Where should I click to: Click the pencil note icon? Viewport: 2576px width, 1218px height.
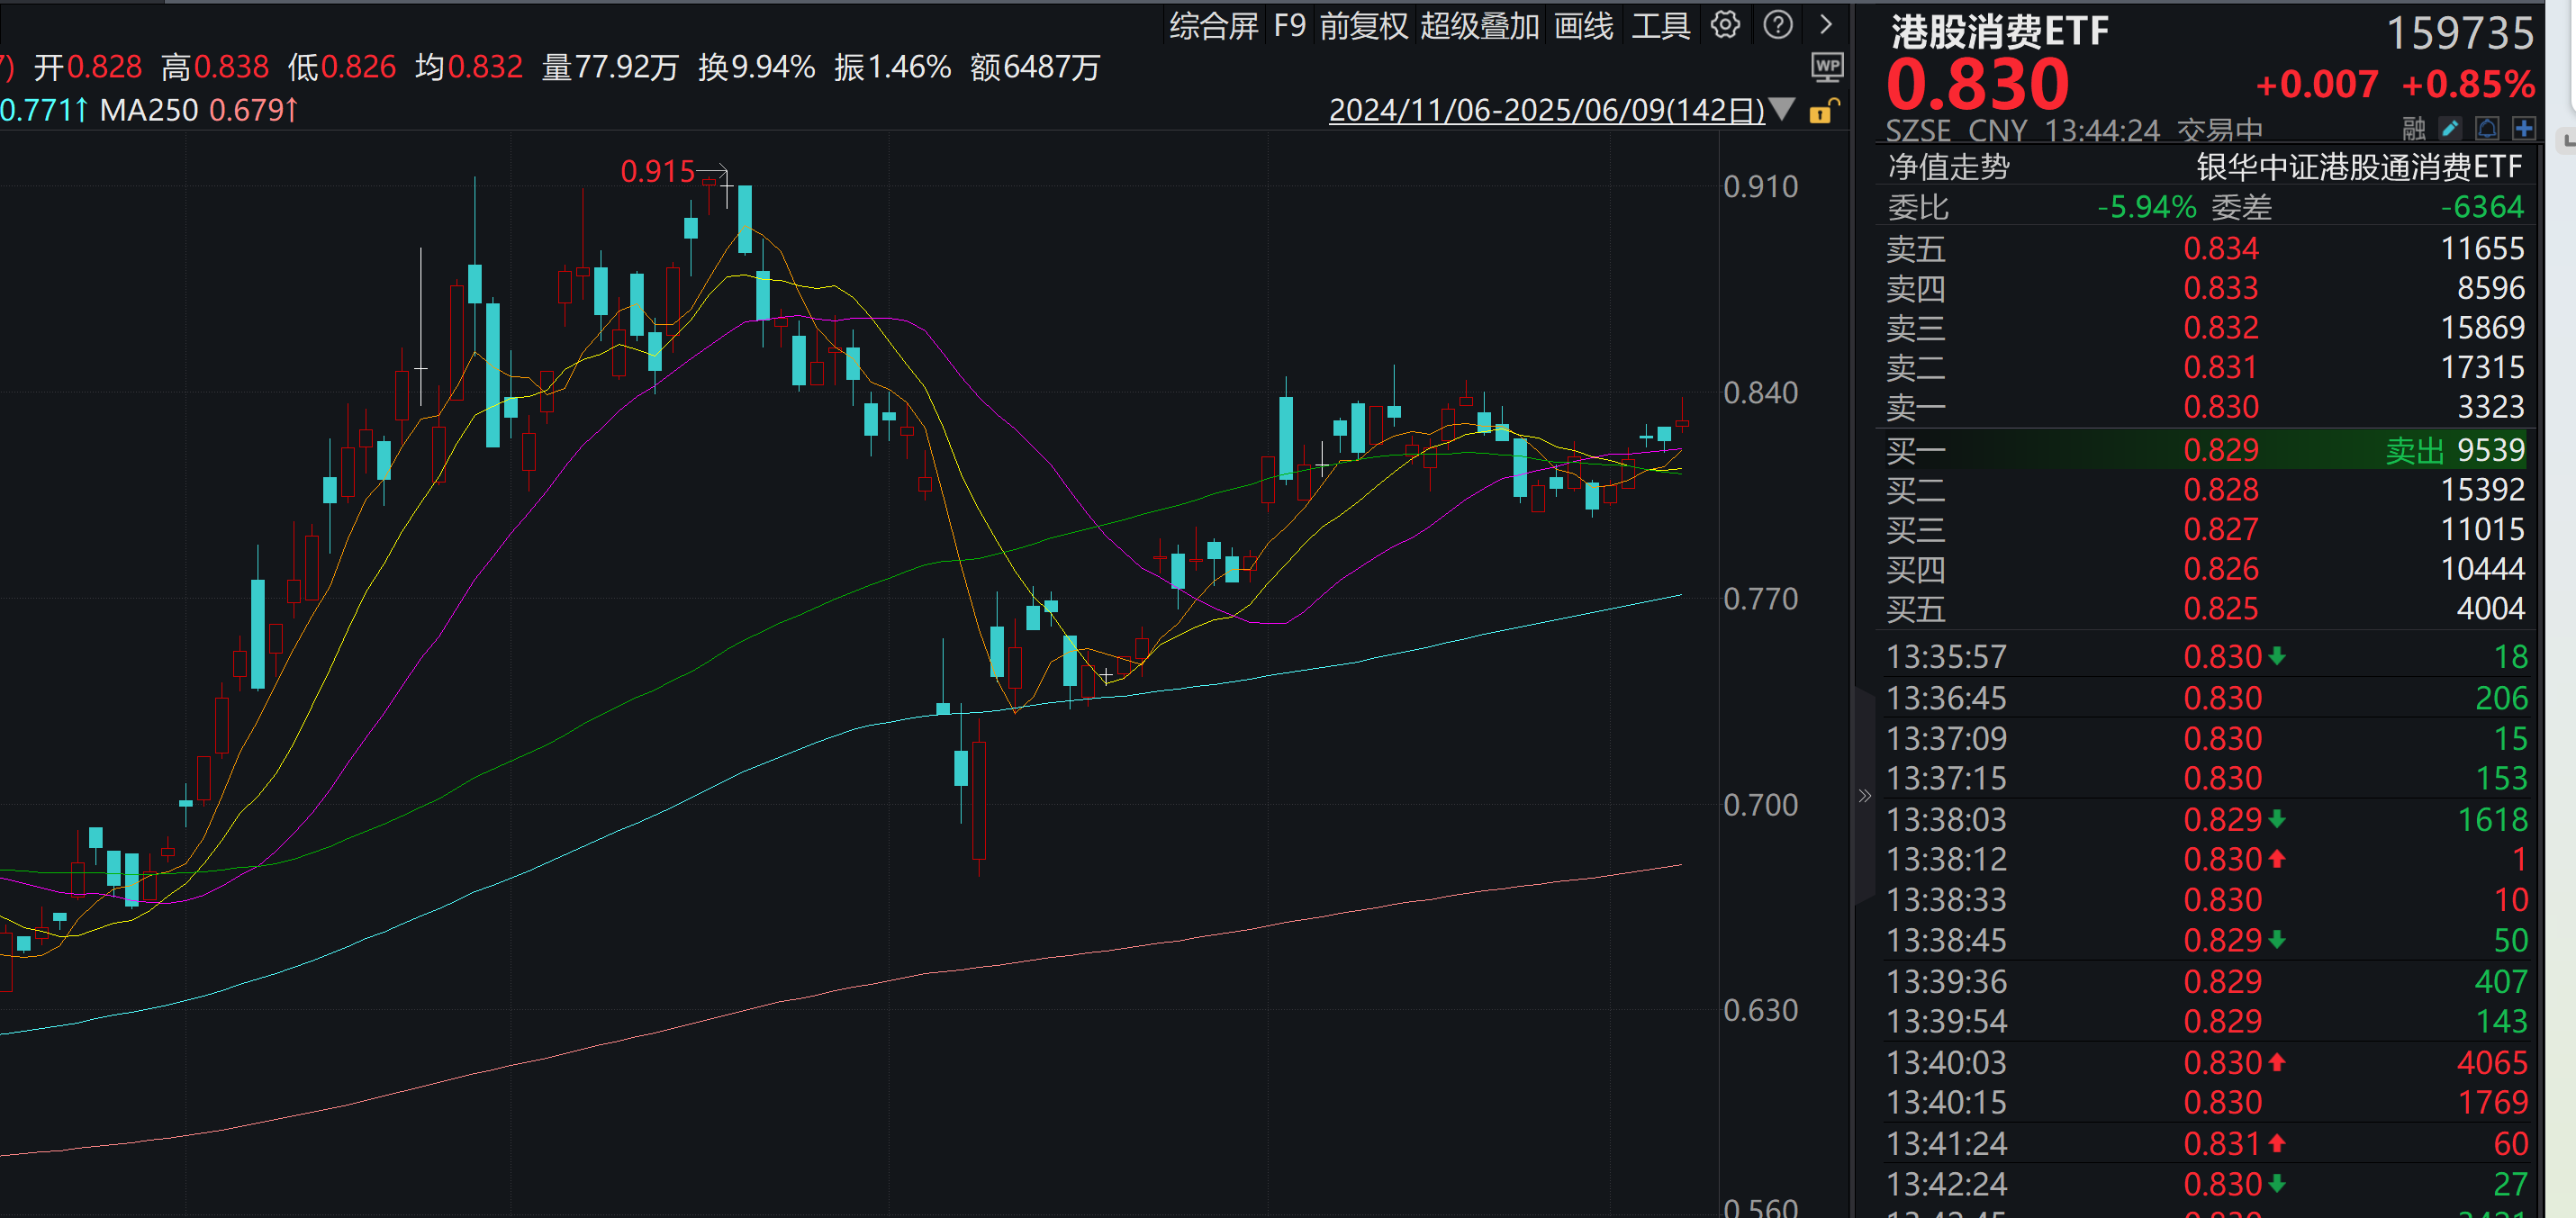[x=2449, y=129]
